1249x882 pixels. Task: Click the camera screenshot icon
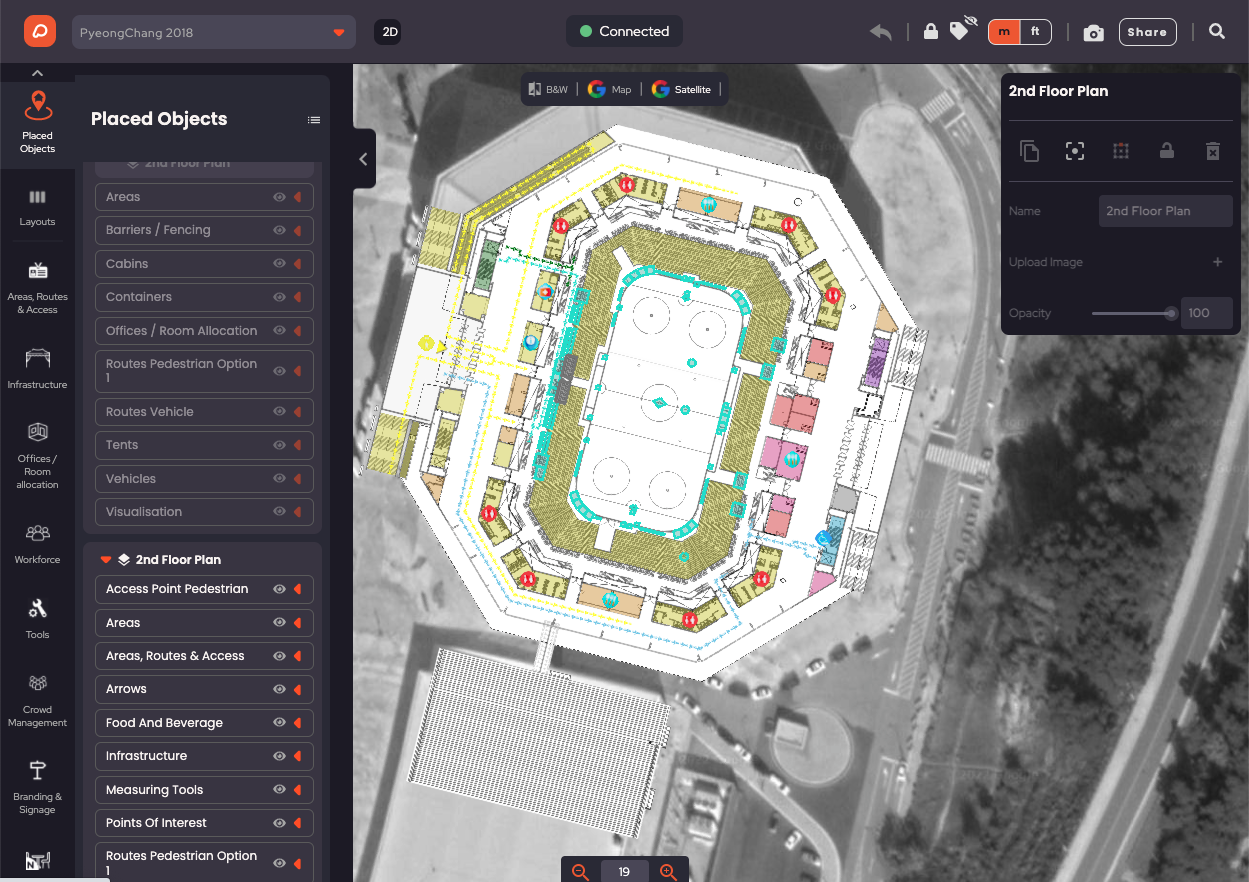pos(1094,33)
